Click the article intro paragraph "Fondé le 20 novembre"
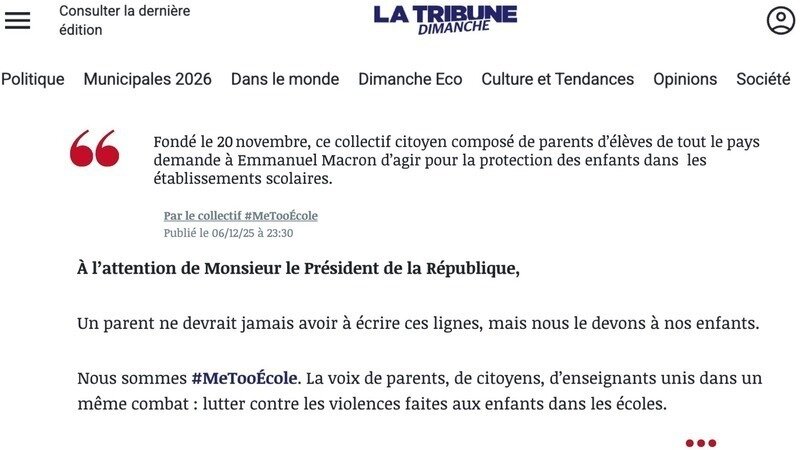This screenshot has height=450, width=800. coord(455,160)
